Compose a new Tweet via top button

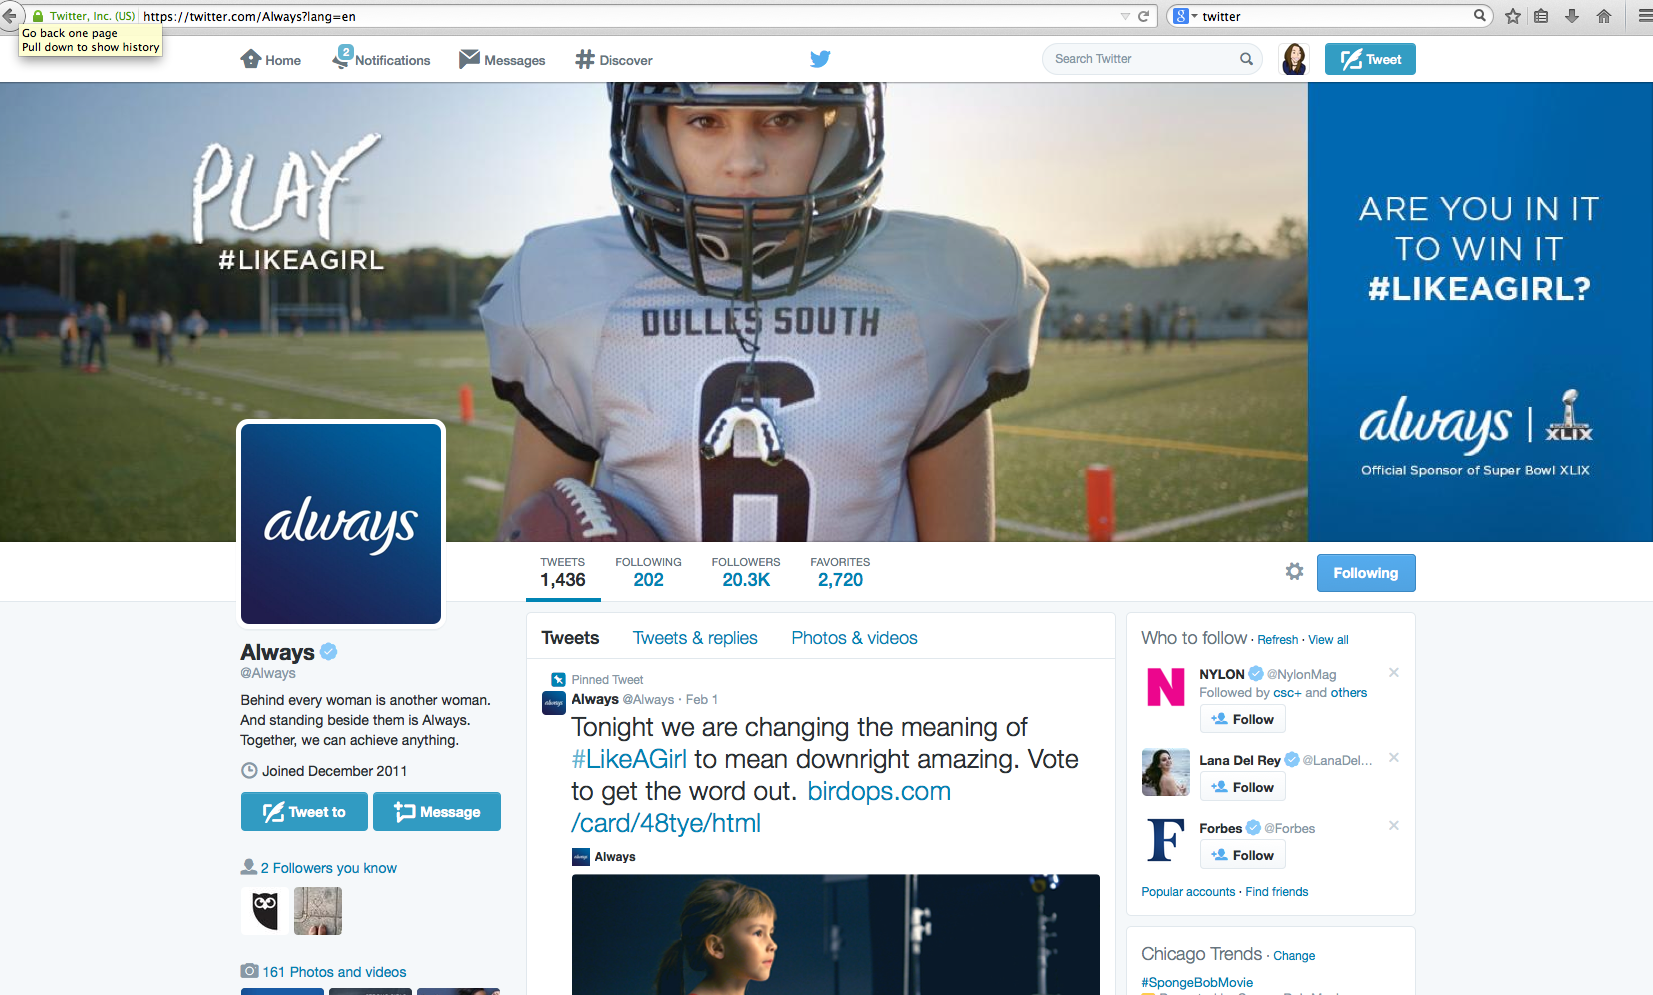point(1370,59)
